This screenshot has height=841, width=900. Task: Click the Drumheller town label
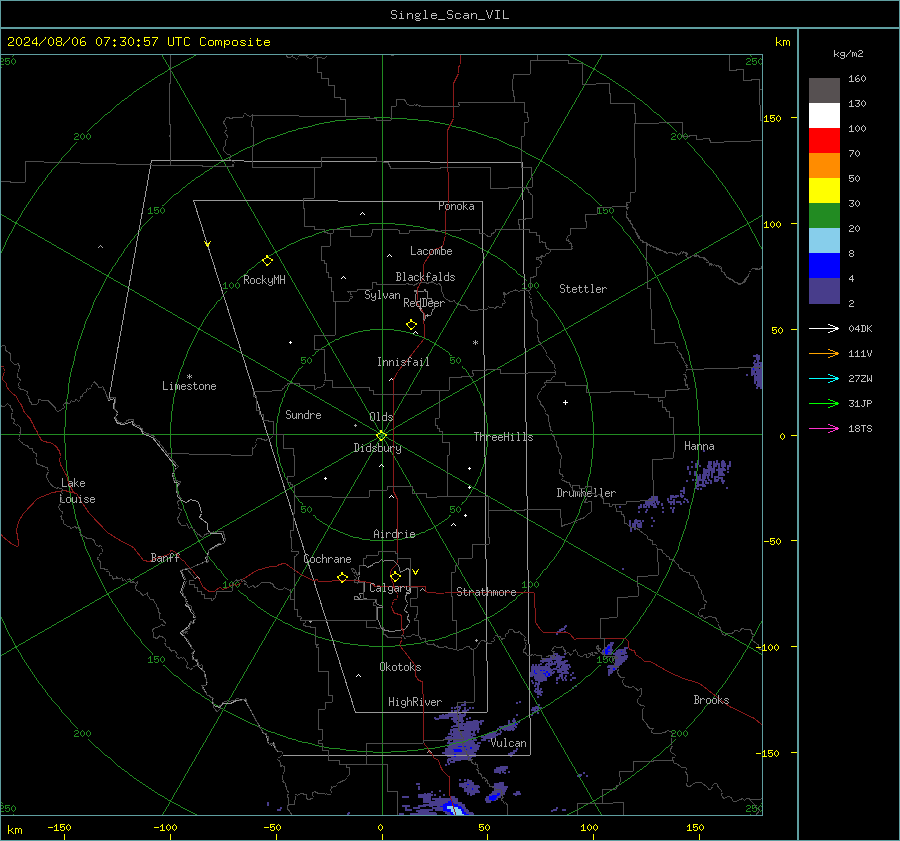point(586,493)
